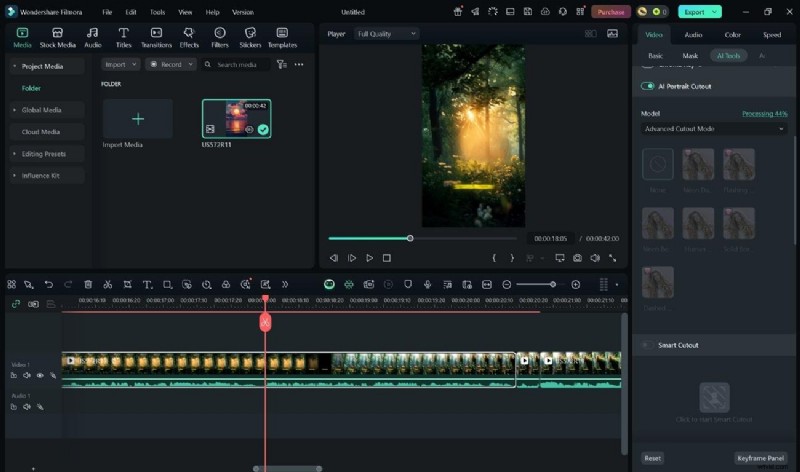
Task: Open media panel more options menu
Action: 299,64
